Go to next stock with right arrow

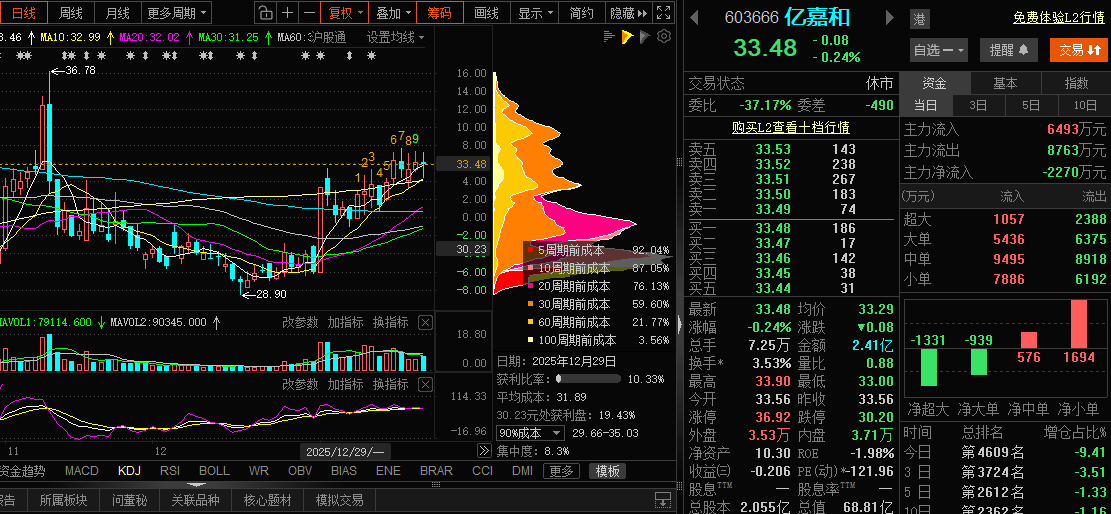point(889,18)
